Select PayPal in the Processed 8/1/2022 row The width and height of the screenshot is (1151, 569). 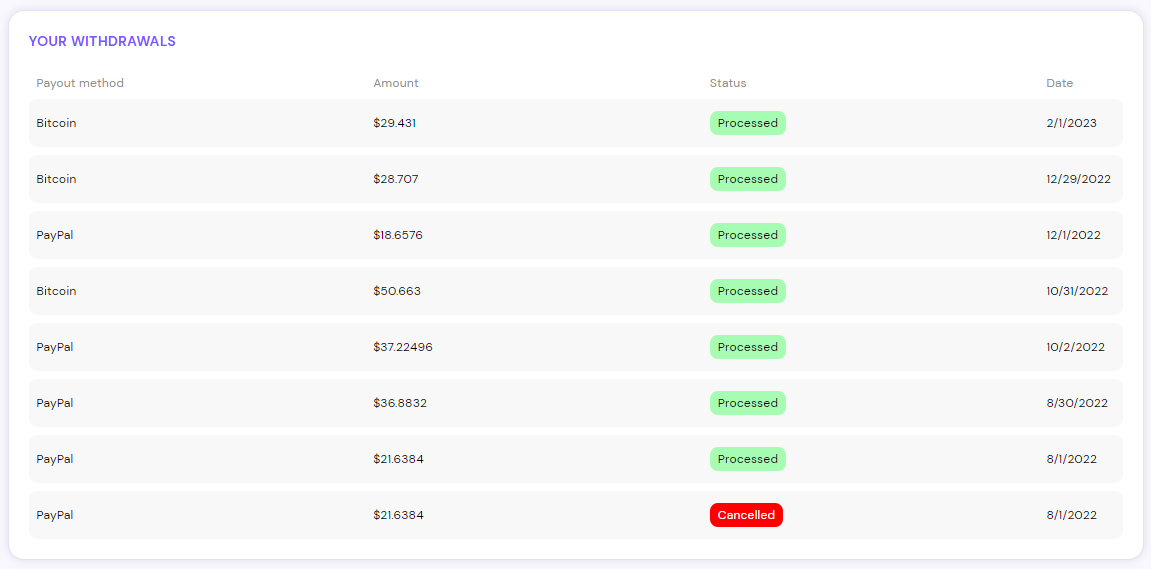click(55, 459)
